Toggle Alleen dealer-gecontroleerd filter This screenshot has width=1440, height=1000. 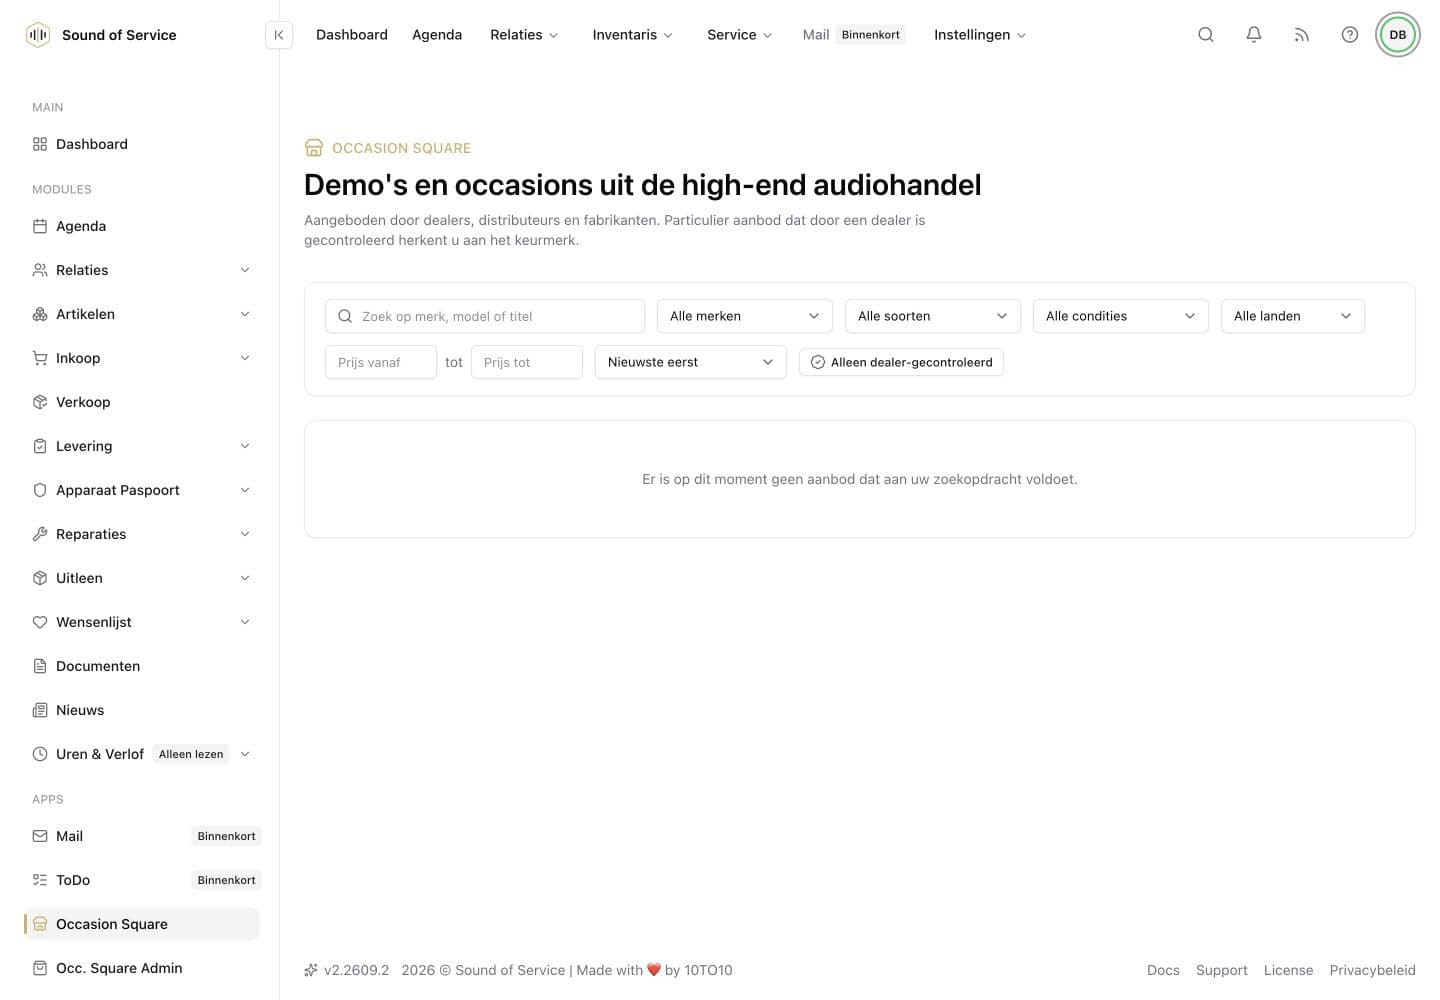[x=901, y=362]
